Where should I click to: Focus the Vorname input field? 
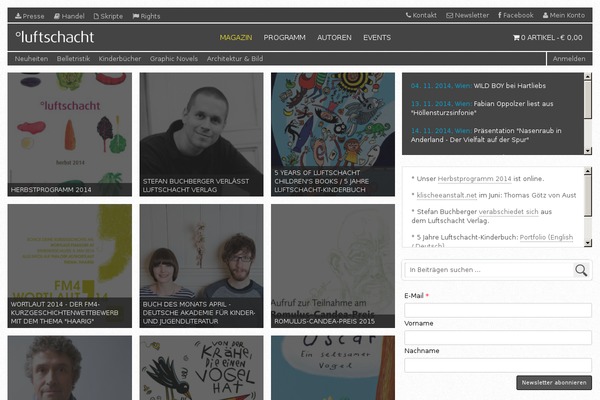pyautogui.click(x=498, y=338)
